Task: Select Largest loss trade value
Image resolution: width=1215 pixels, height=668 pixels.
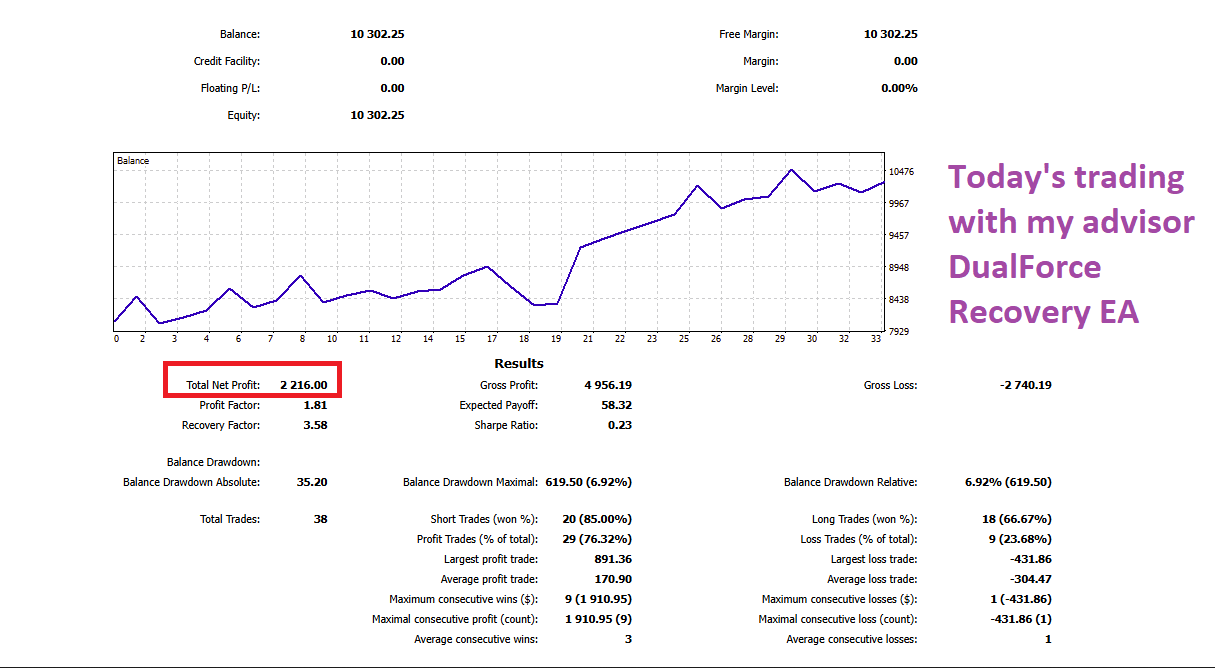Action: (x=1031, y=559)
